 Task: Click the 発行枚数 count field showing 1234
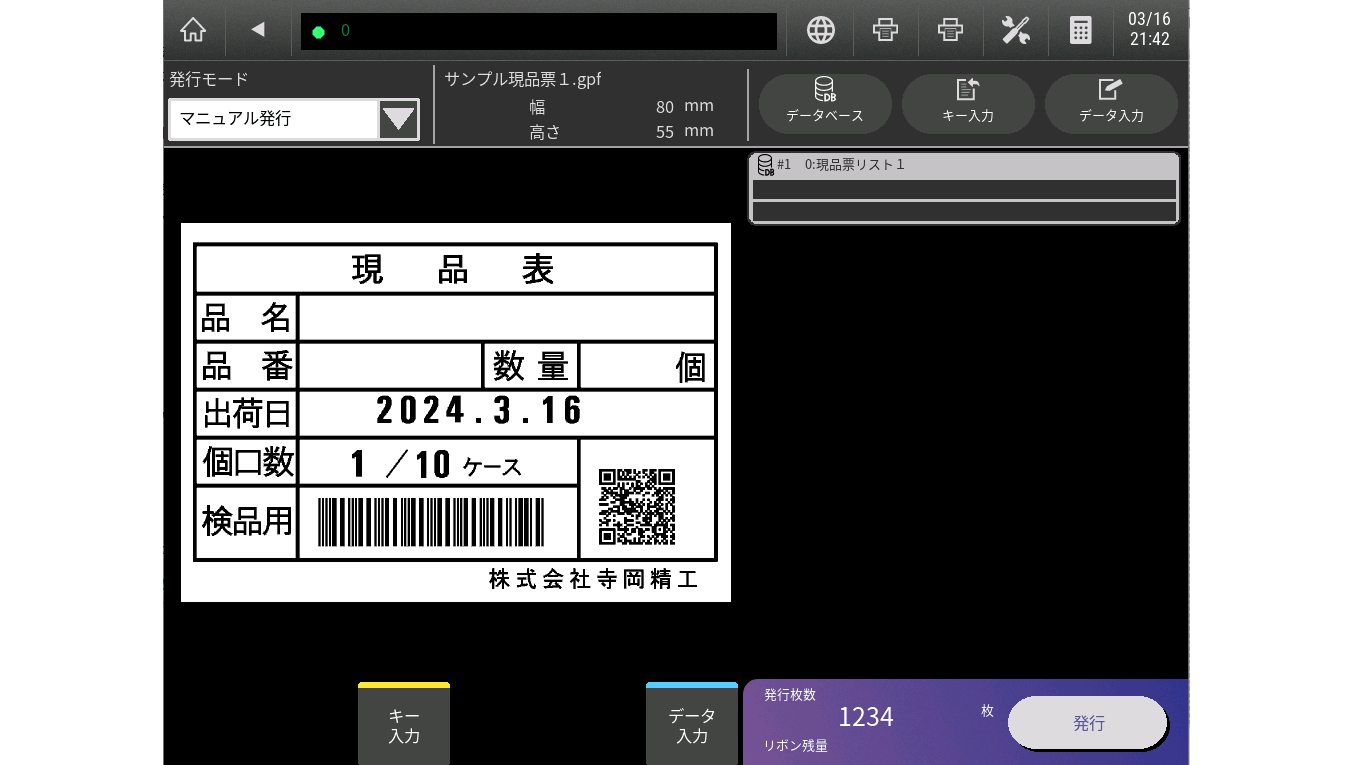pyautogui.click(x=866, y=716)
